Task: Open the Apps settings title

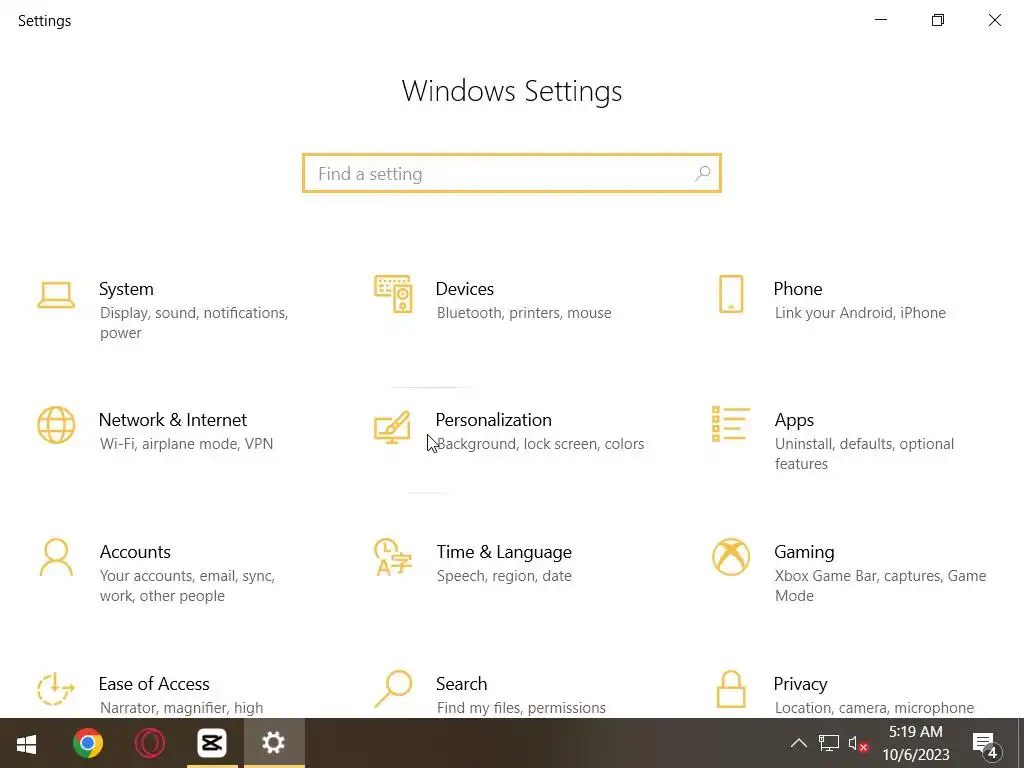Action: coord(794,420)
